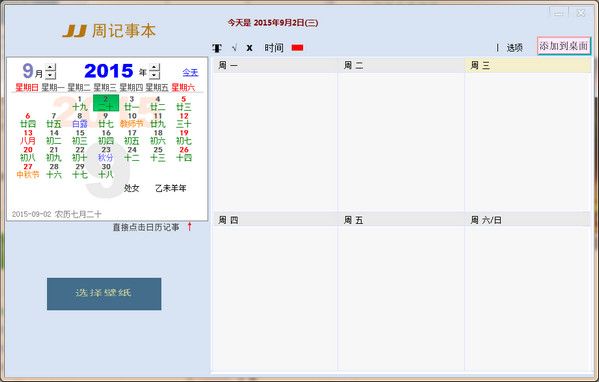This screenshot has width=599, height=382.
Task: Select September 30 in the calendar
Action: coord(106,171)
